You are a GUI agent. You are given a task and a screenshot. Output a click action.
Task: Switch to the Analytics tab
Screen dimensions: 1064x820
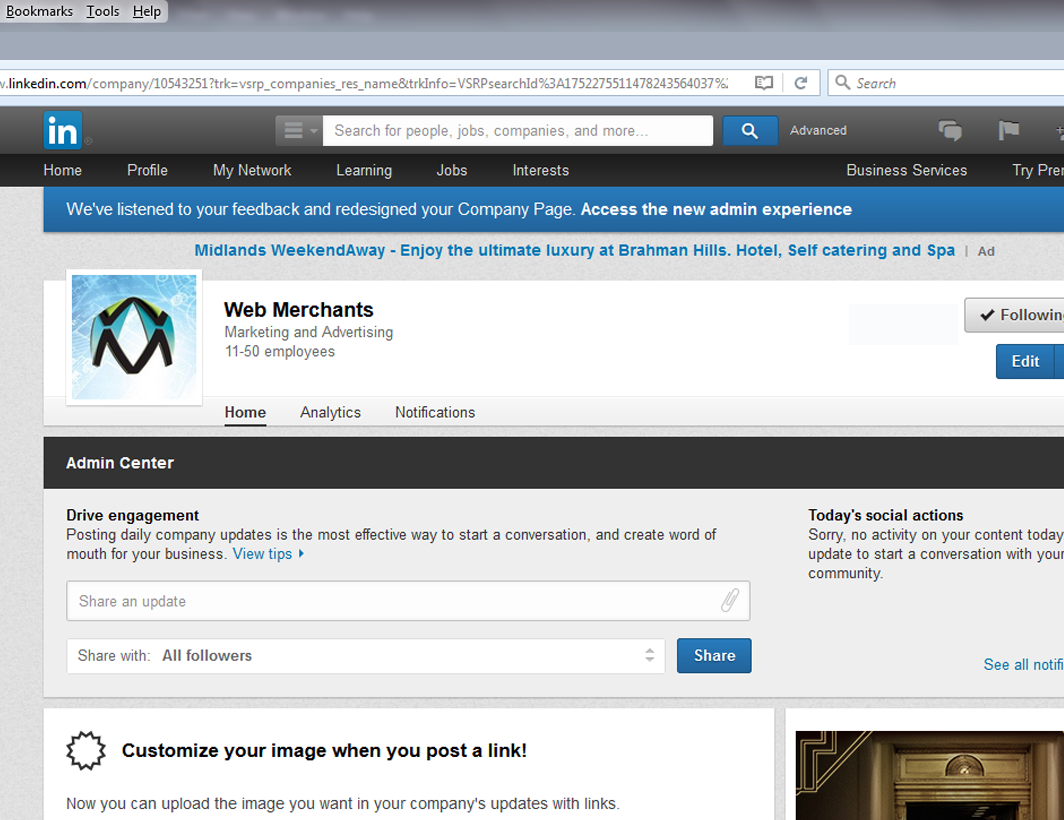(330, 412)
